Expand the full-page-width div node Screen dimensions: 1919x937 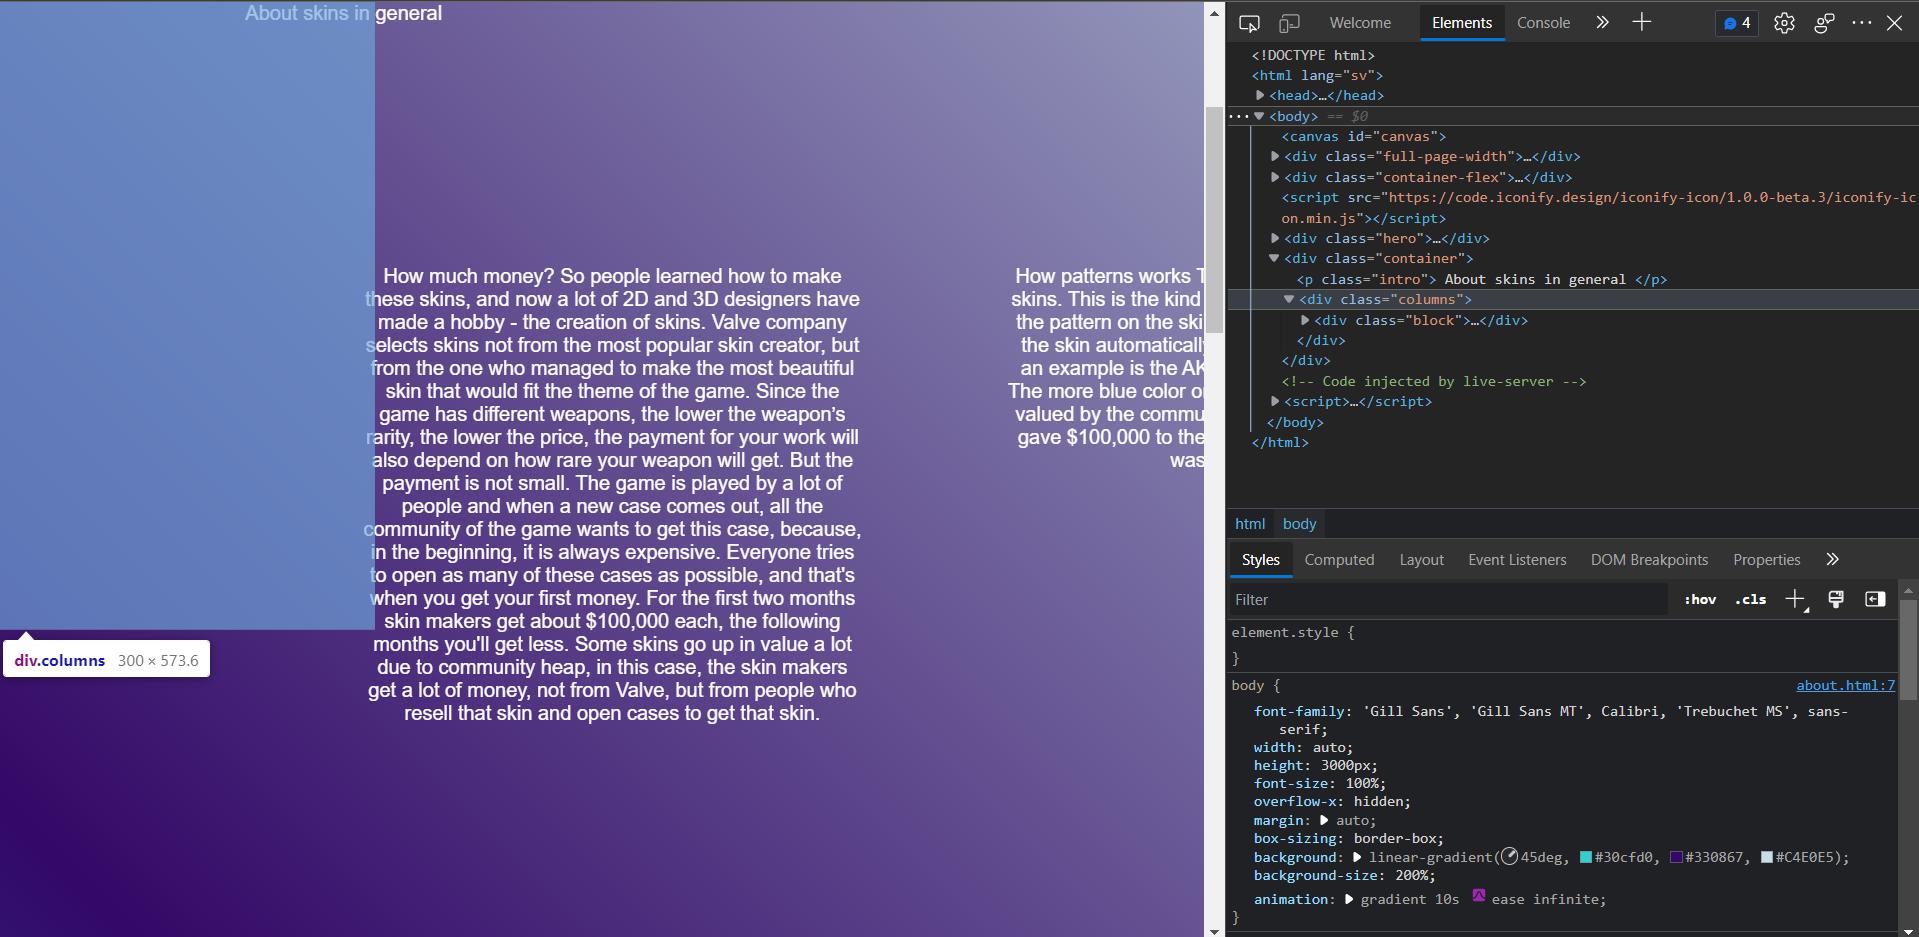tap(1275, 157)
